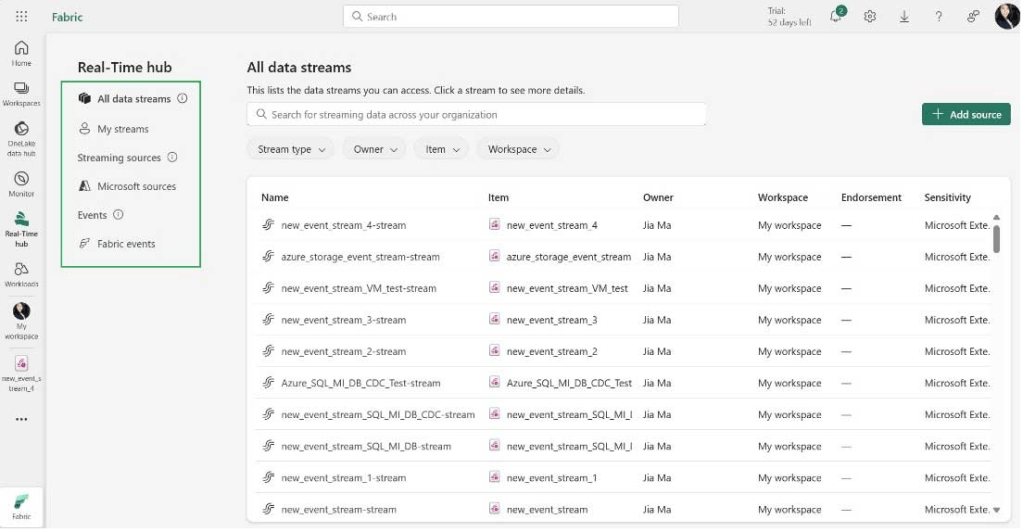Open the new_event_stream_4-stream link
The width and height of the screenshot is (1023, 532).
click(x=343, y=225)
